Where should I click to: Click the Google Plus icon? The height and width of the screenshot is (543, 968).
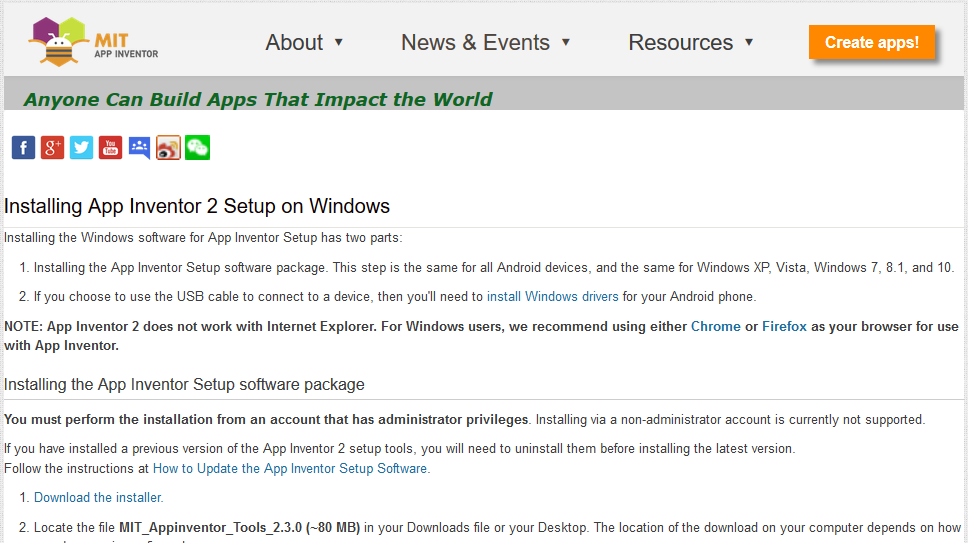click(x=52, y=148)
